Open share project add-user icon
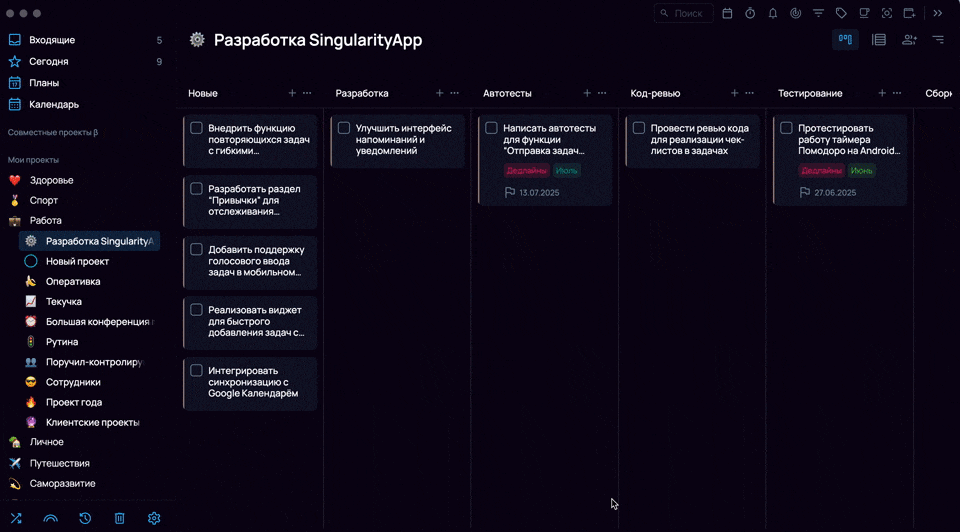This screenshot has height=532, width=960. (909, 40)
